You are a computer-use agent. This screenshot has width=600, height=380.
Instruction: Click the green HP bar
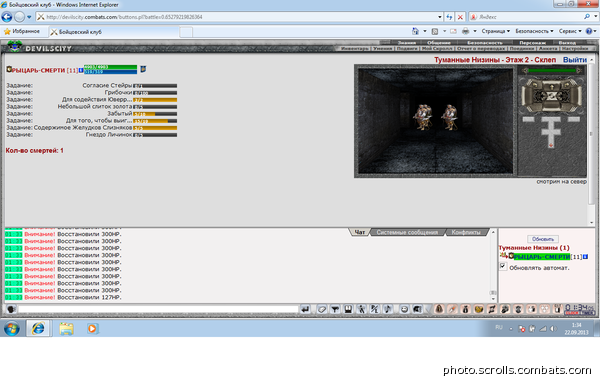(x=110, y=67)
